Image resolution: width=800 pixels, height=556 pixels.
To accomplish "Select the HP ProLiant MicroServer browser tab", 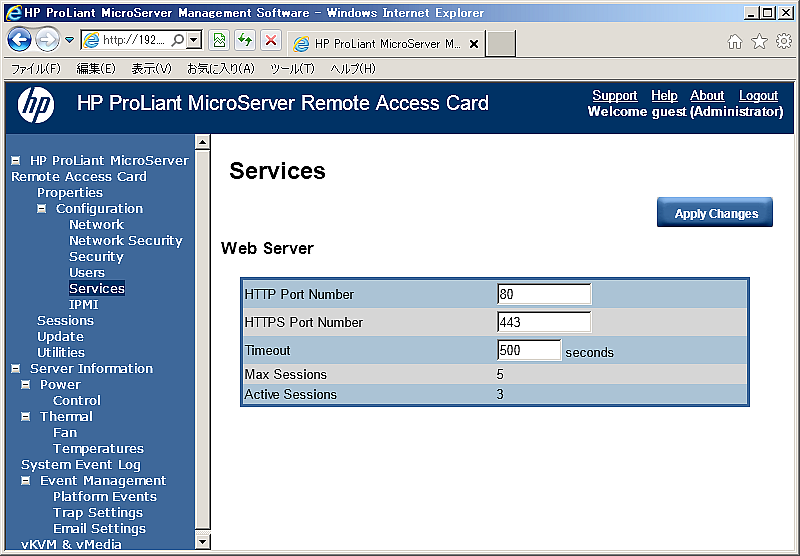I will [x=386, y=44].
